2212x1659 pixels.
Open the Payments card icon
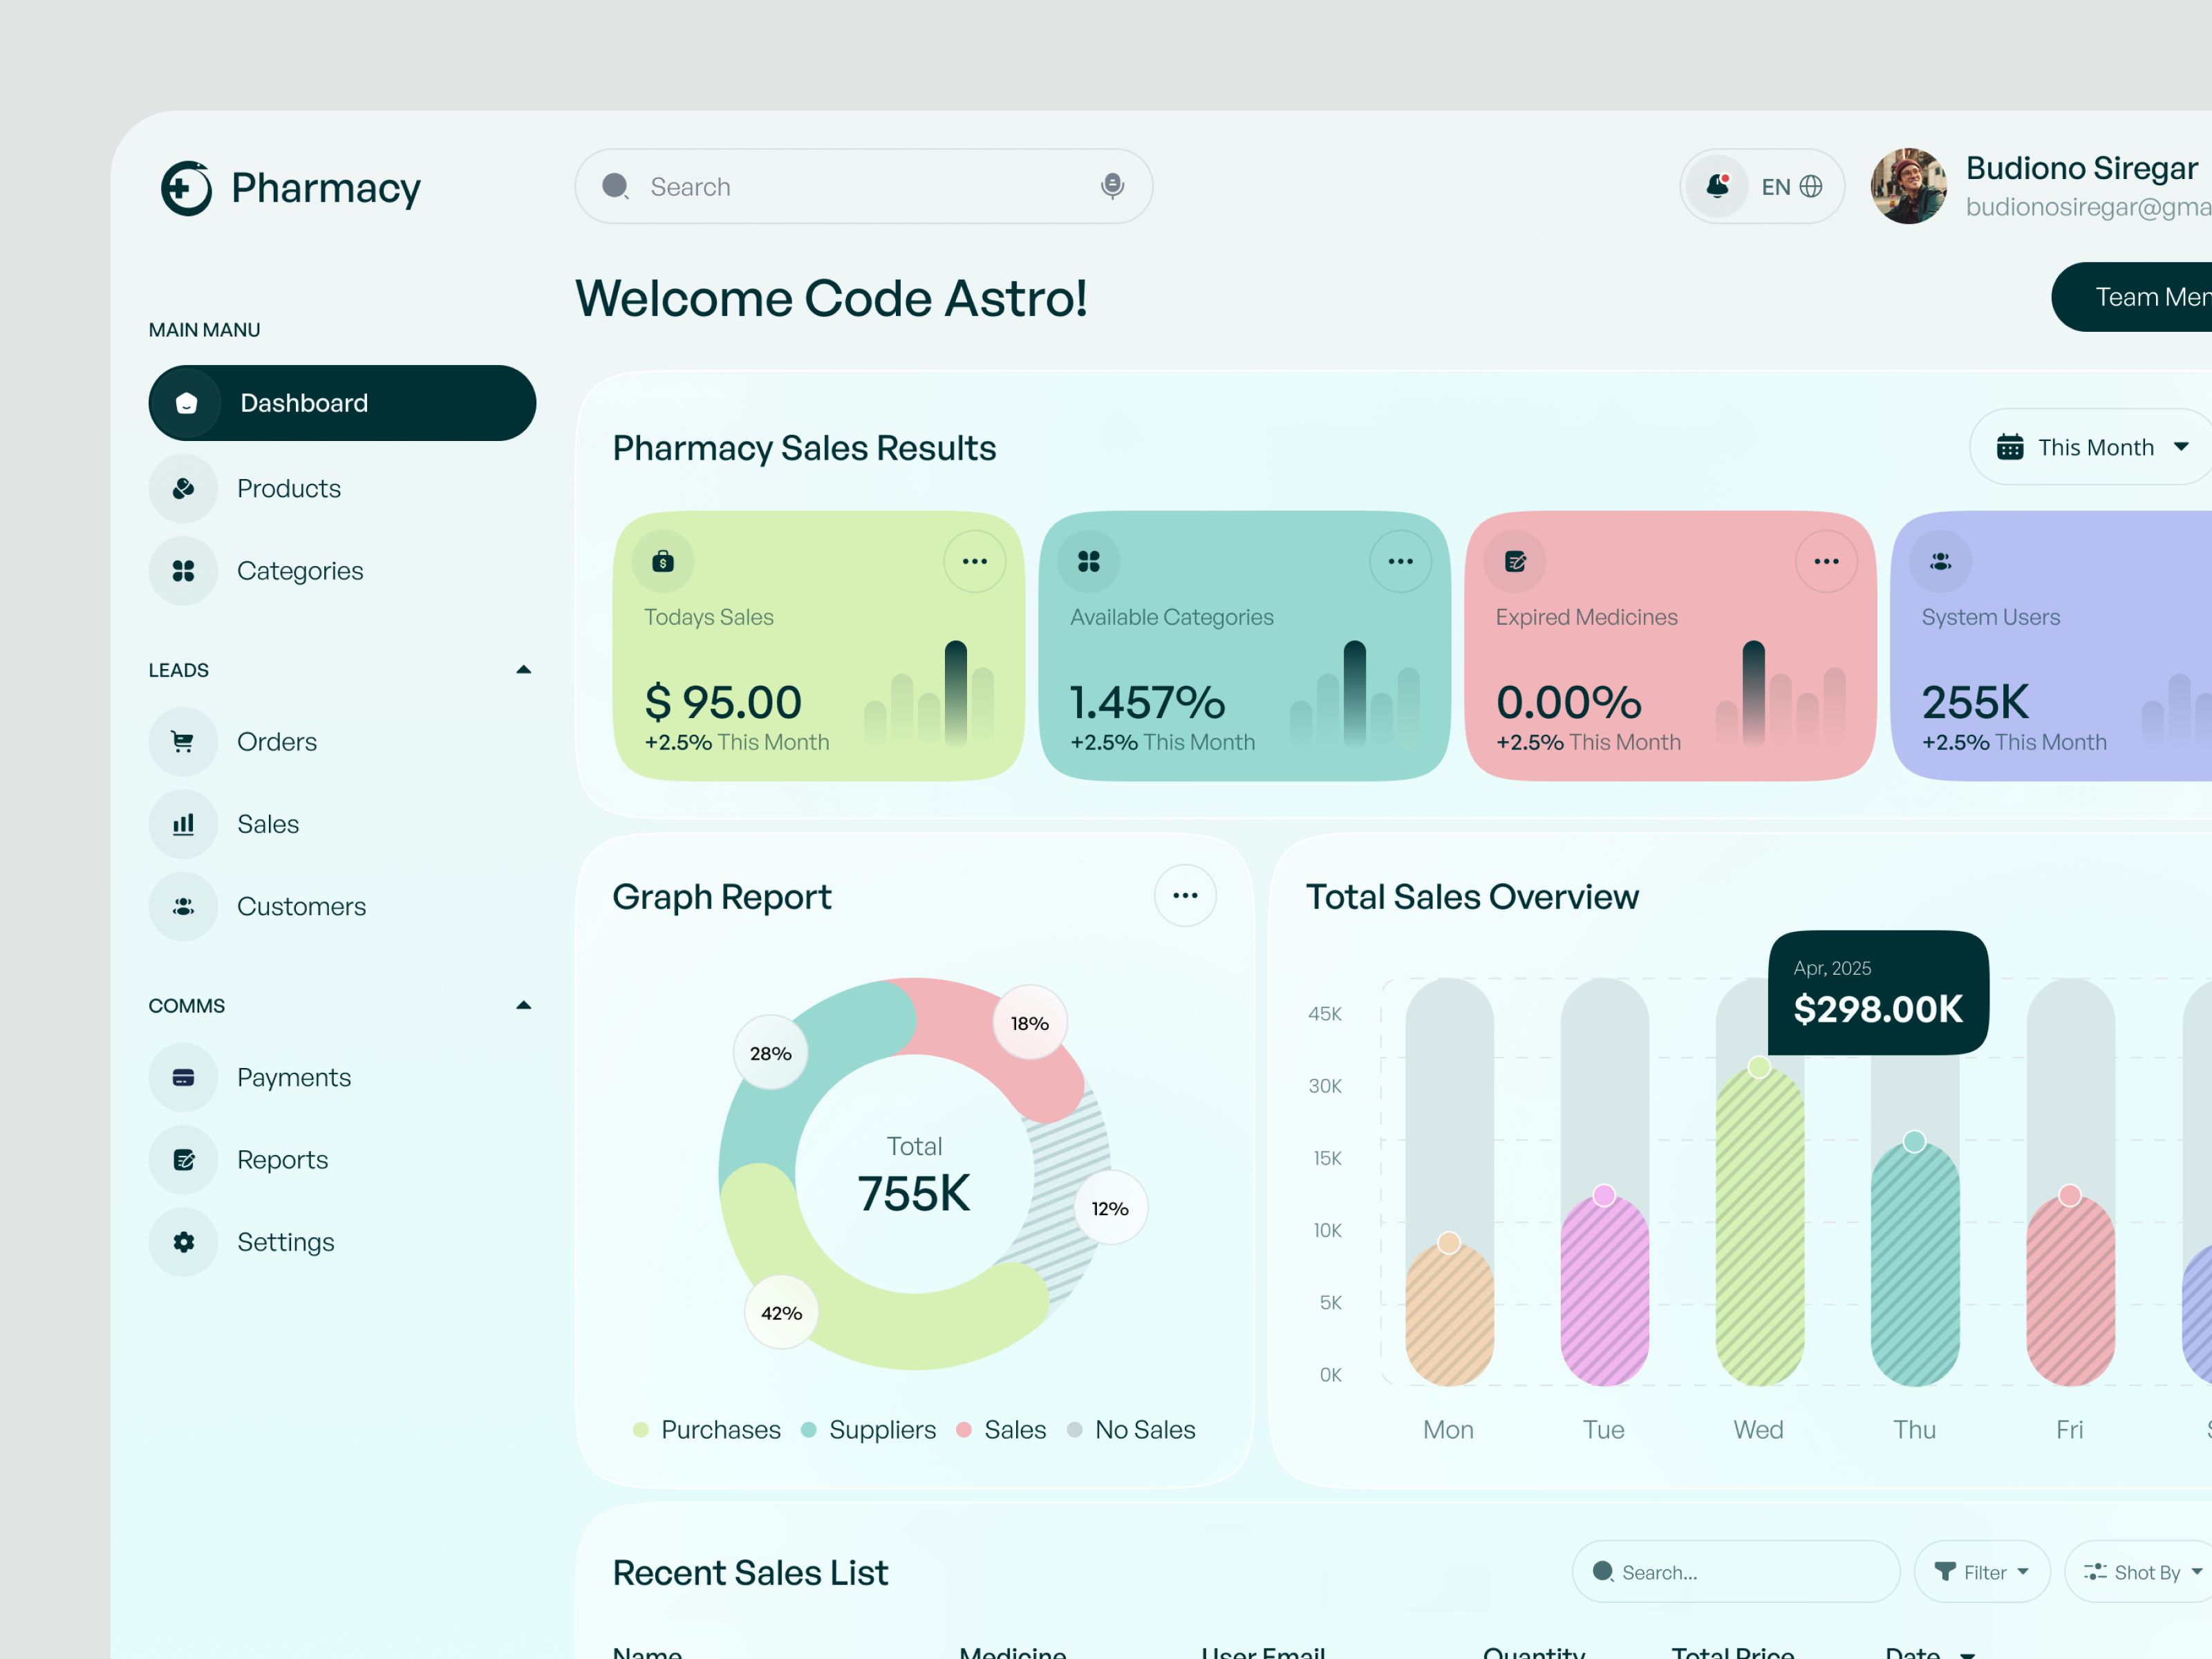[183, 1077]
